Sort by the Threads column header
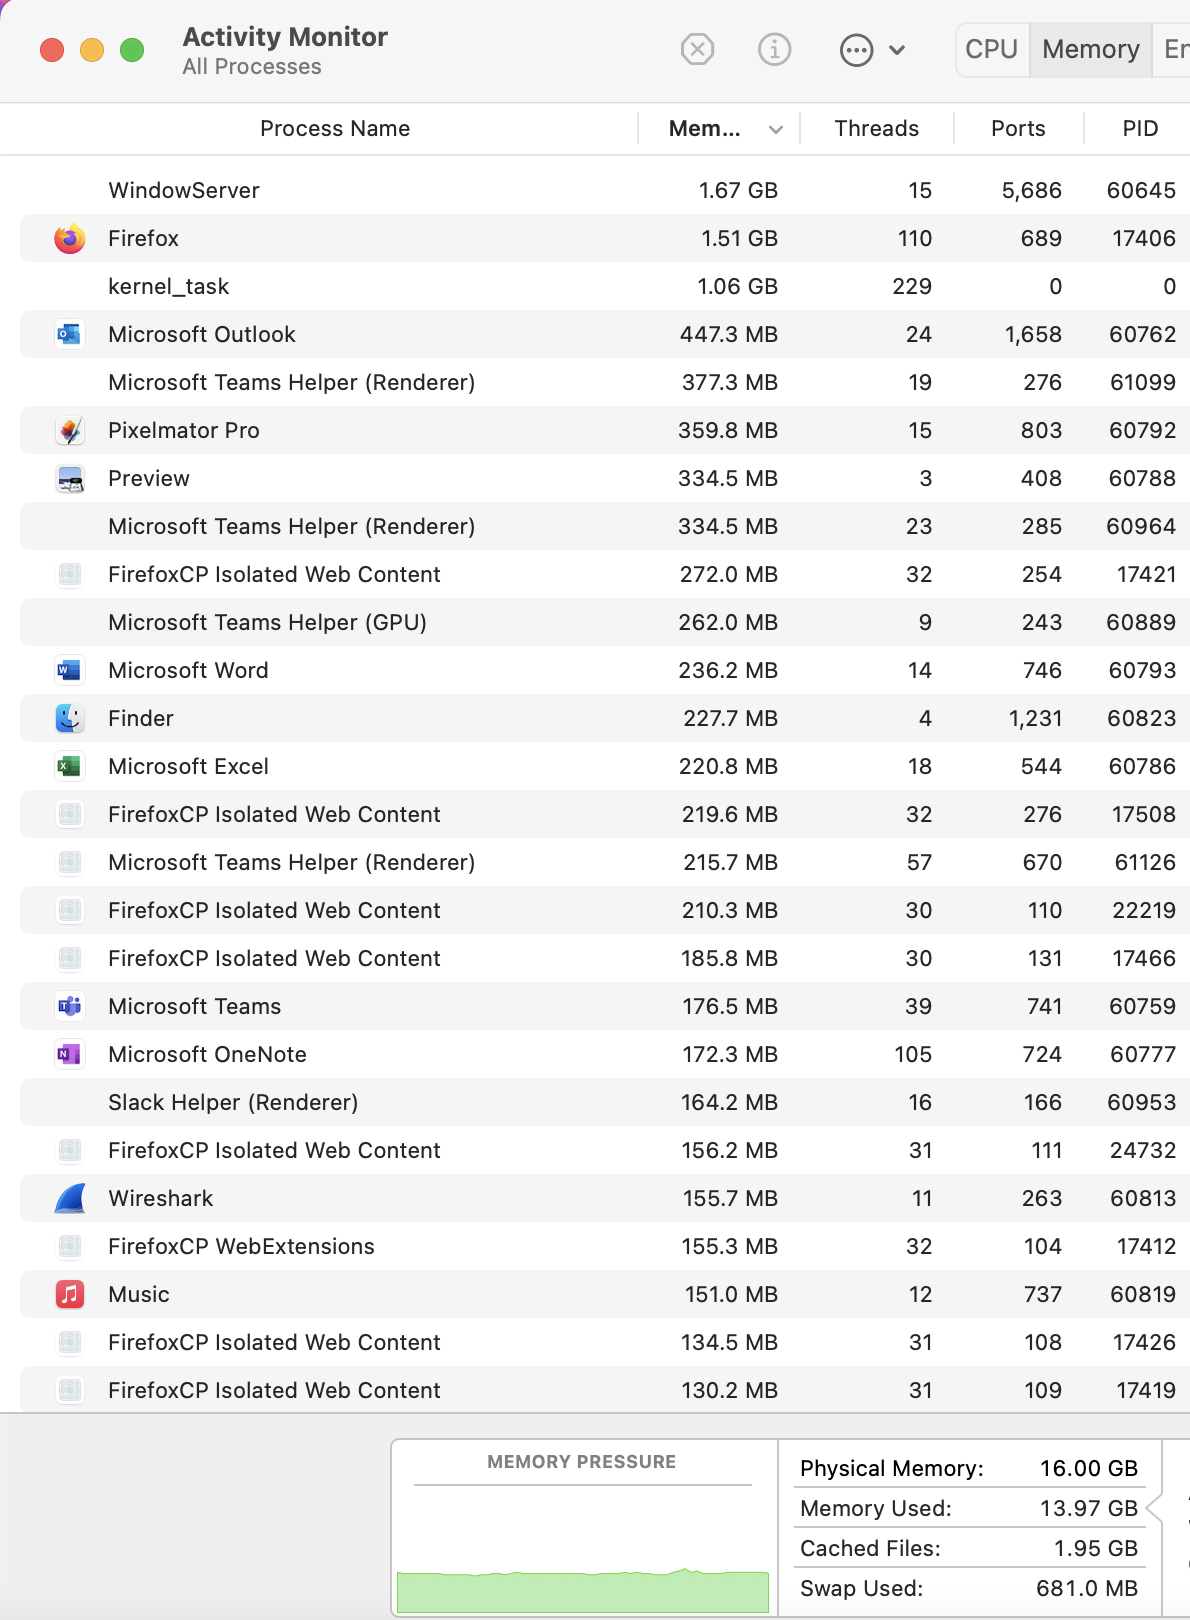 876,129
